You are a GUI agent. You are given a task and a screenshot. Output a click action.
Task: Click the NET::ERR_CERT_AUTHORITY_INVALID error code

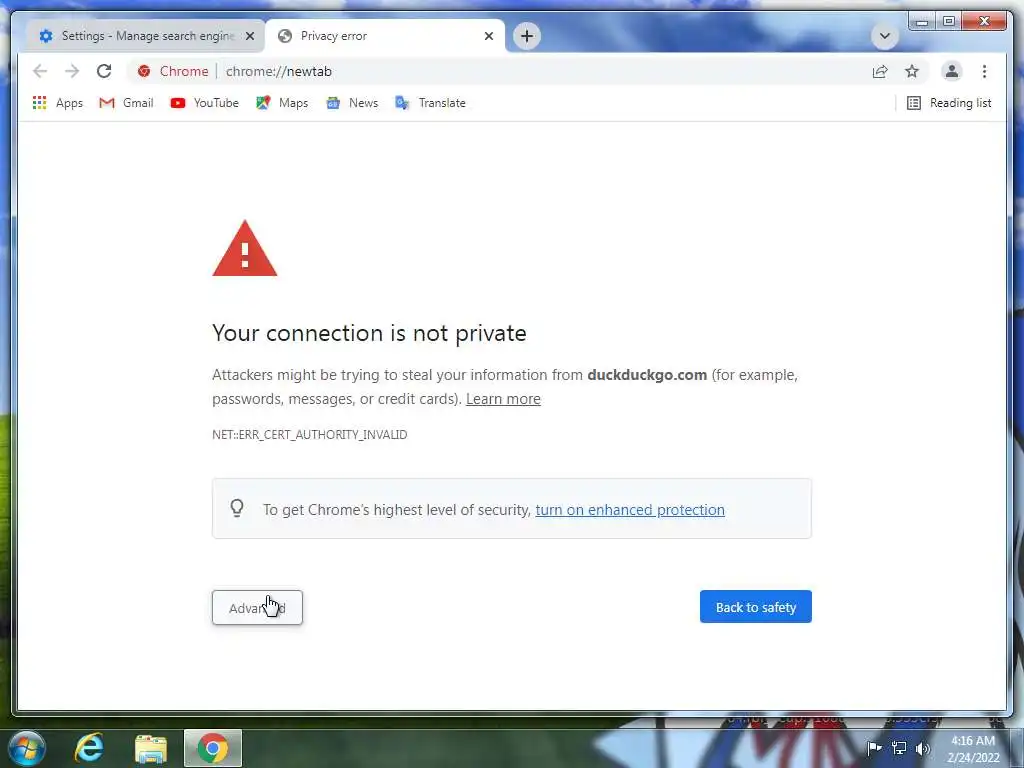click(x=310, y=435)
